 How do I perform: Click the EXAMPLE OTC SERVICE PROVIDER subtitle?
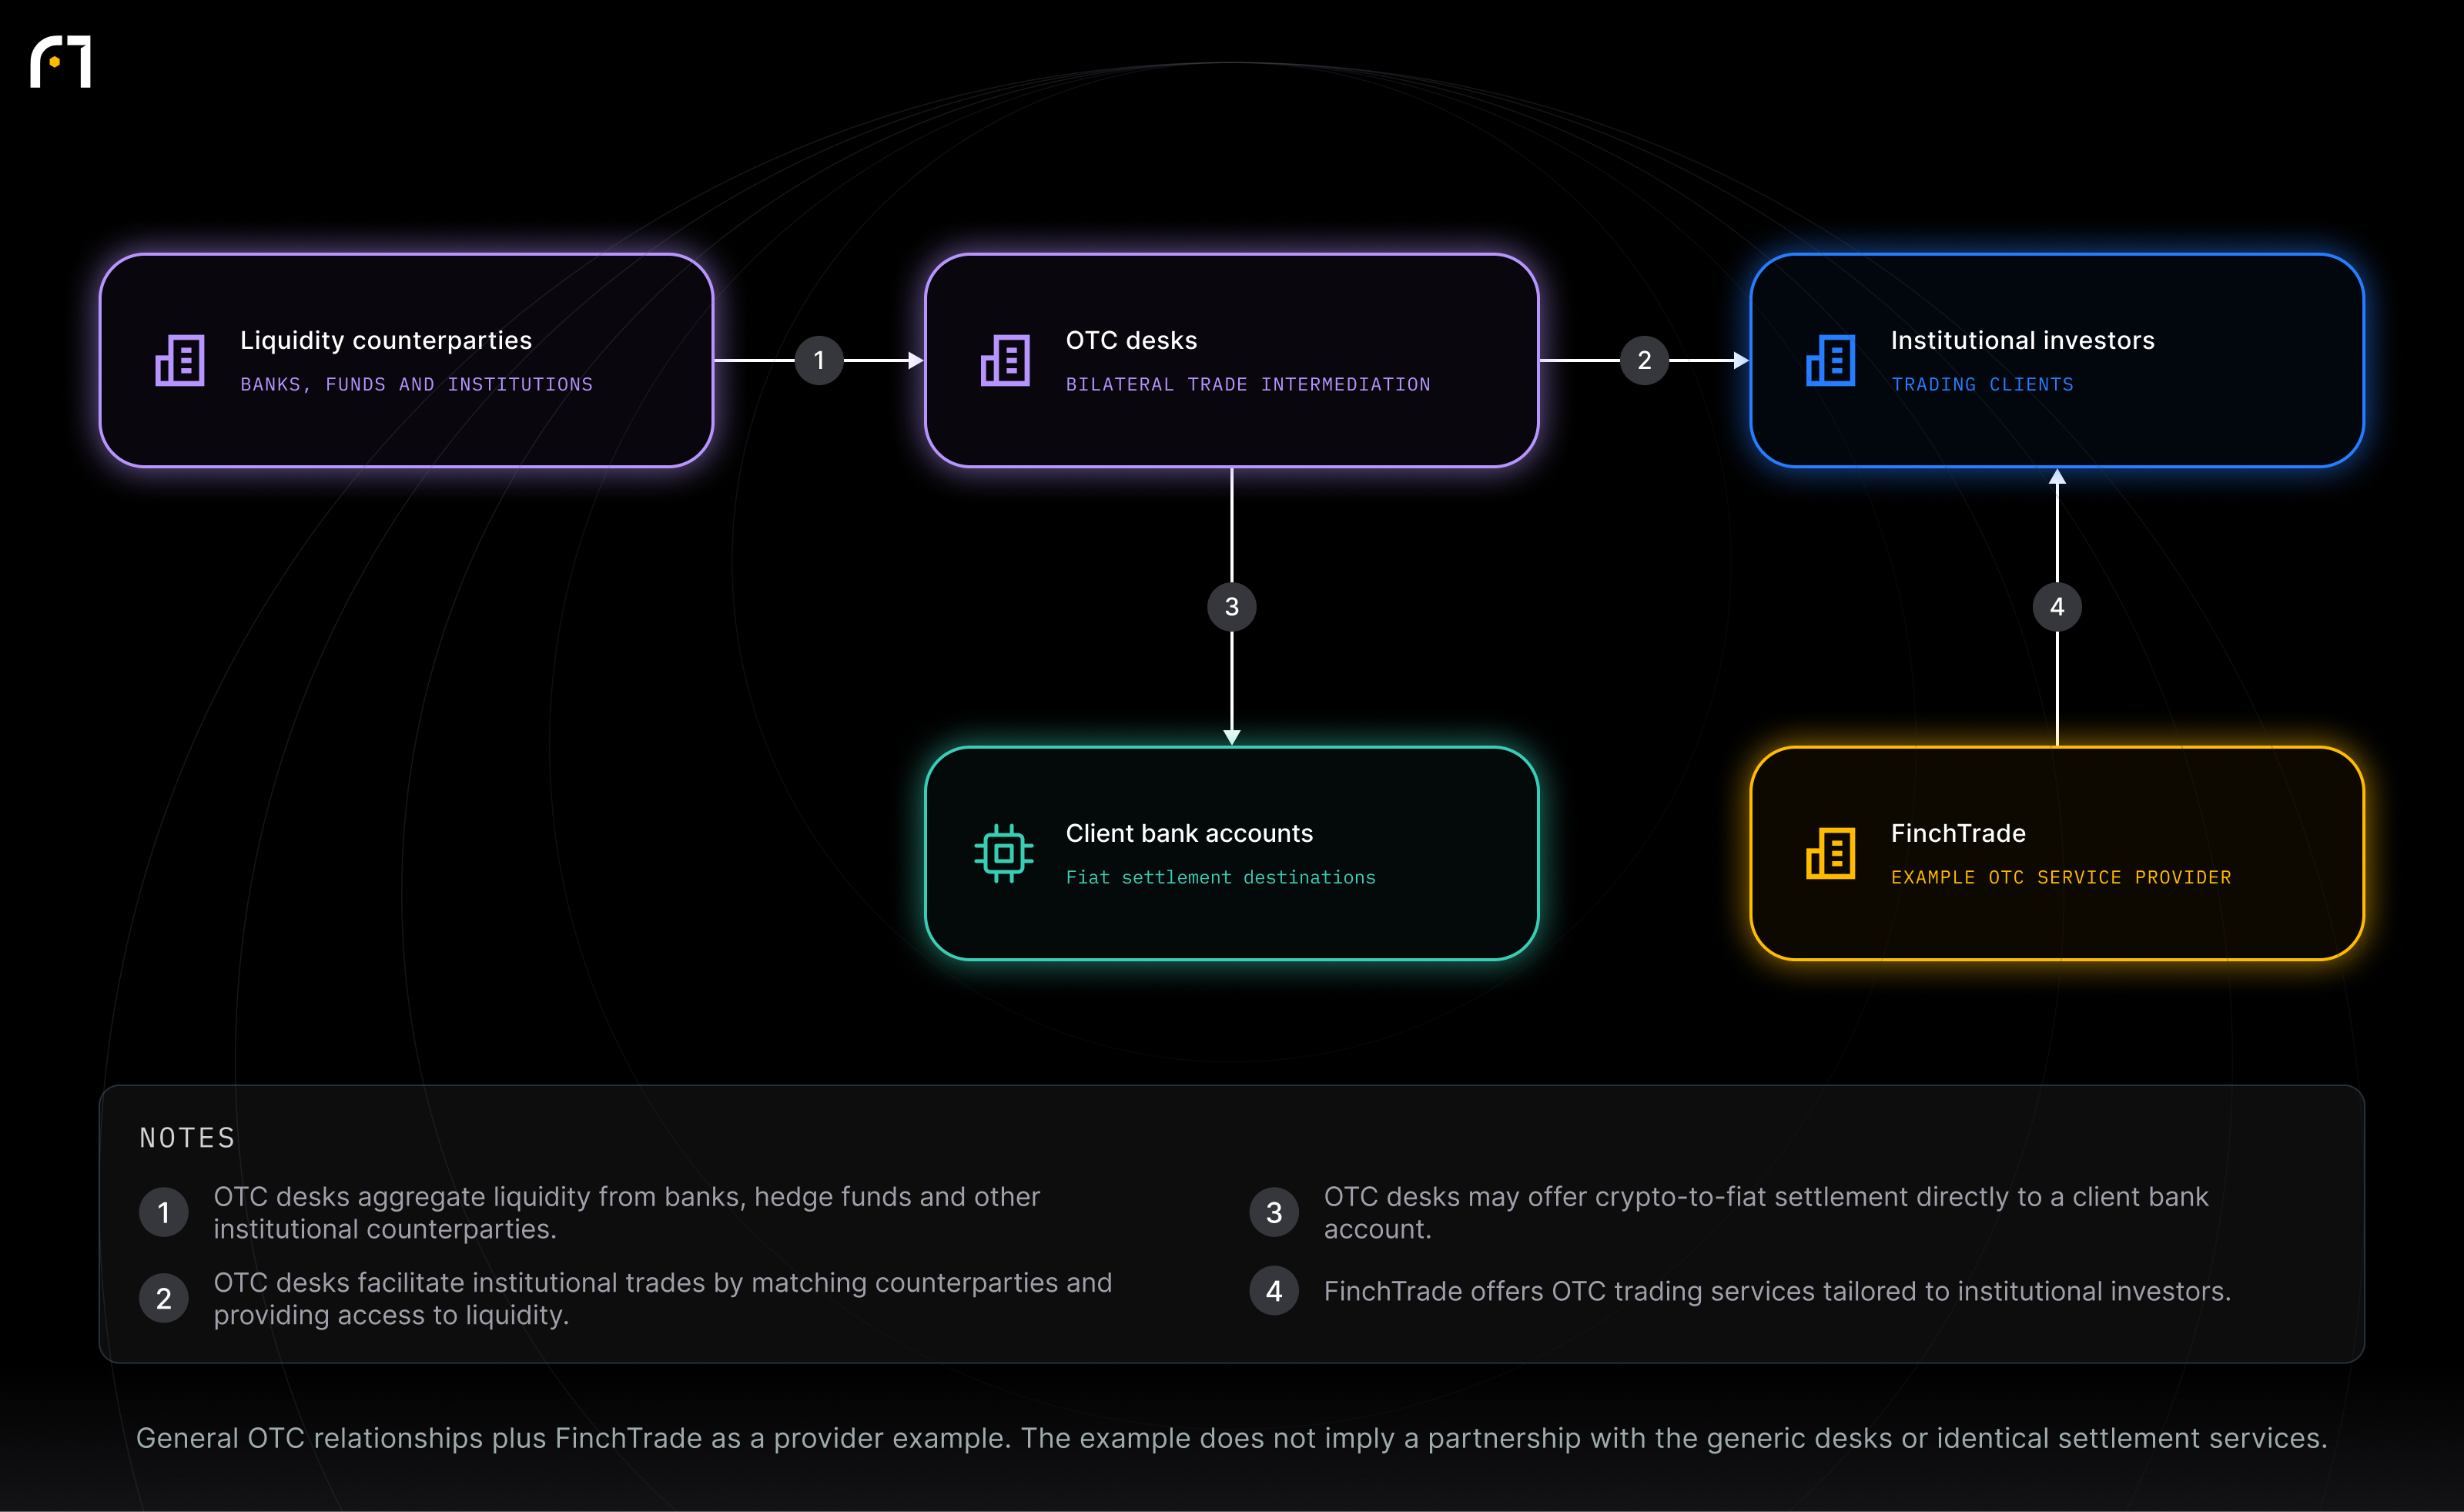coord(2060,877)
